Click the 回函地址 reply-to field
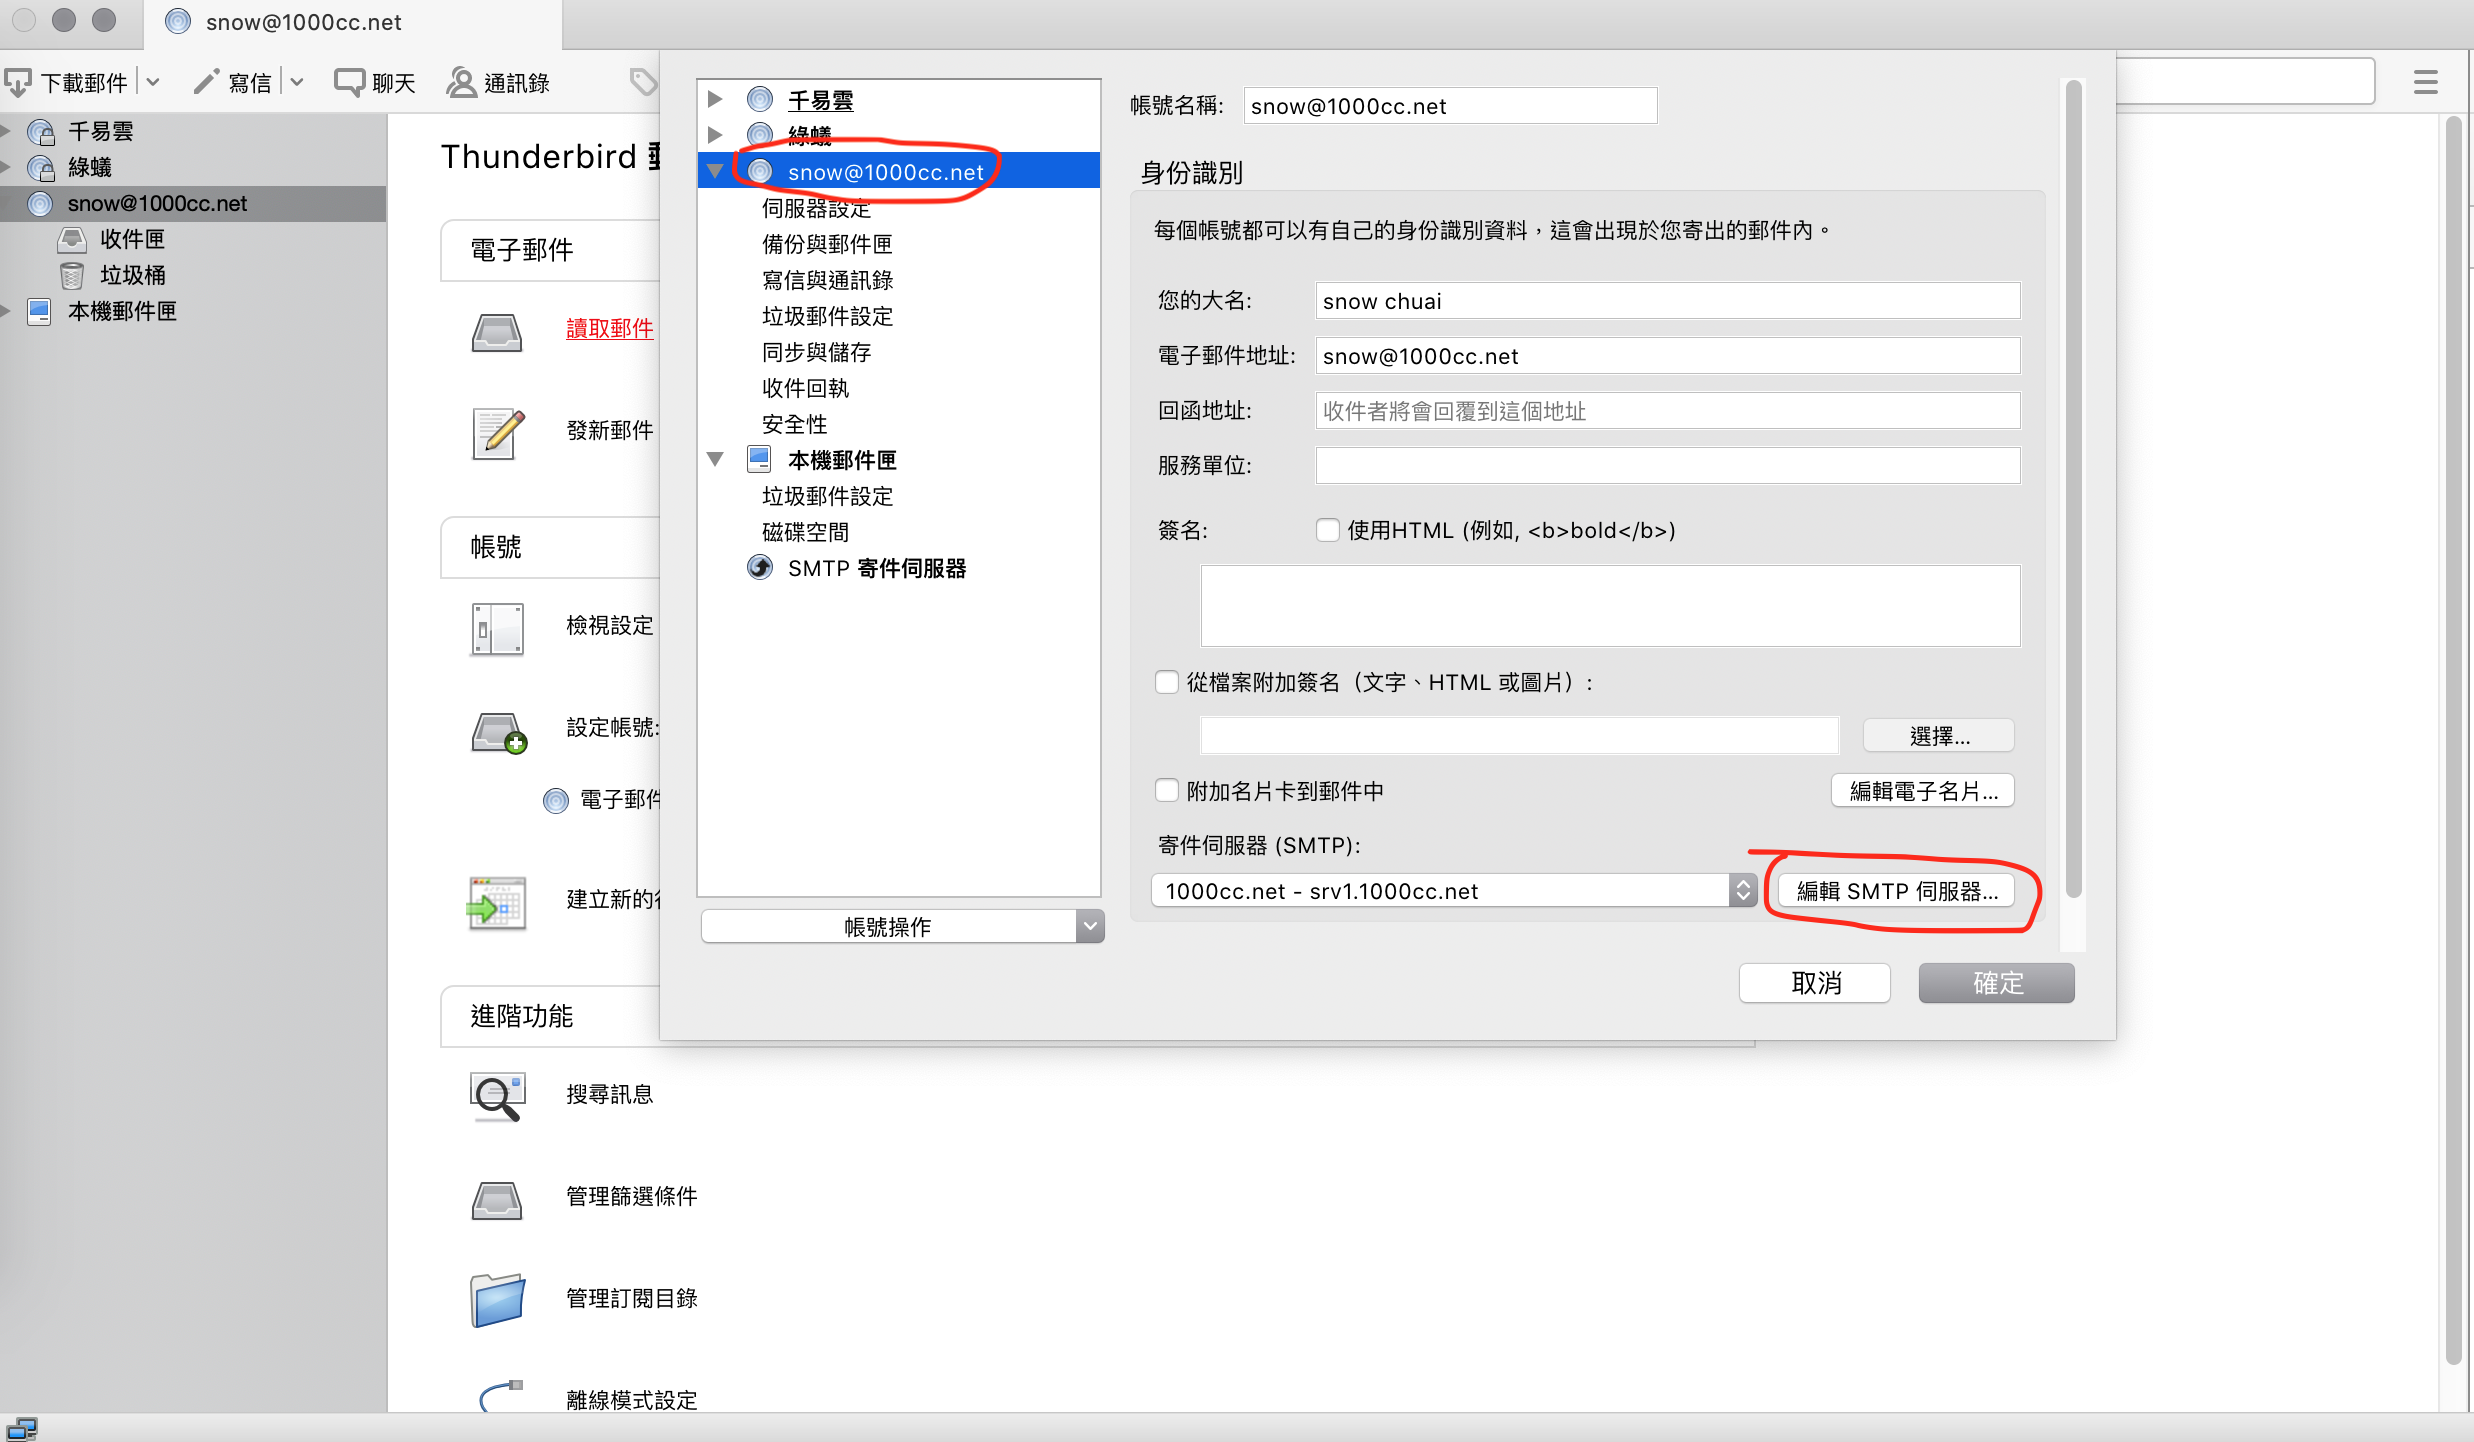Screen dimensions: 2474x1442 (1667, 411)
